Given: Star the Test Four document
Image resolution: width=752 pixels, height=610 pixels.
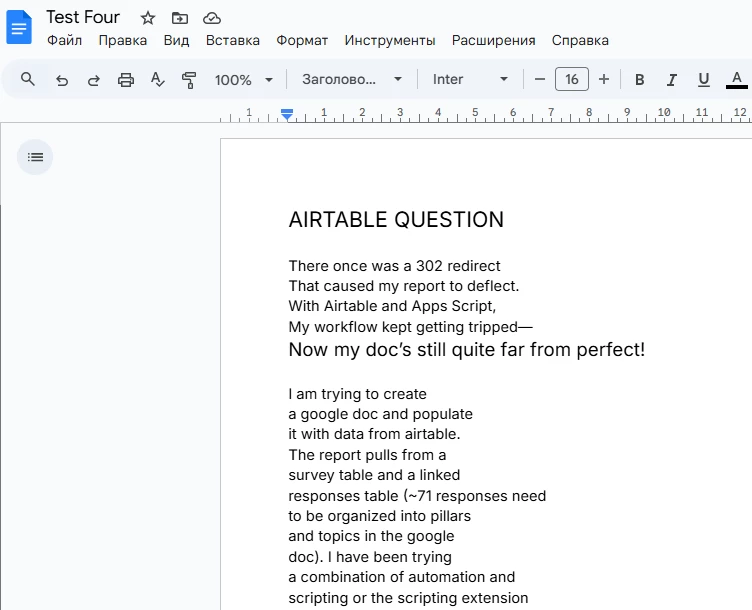Looking at the screenshot, I should click(148, 18).
